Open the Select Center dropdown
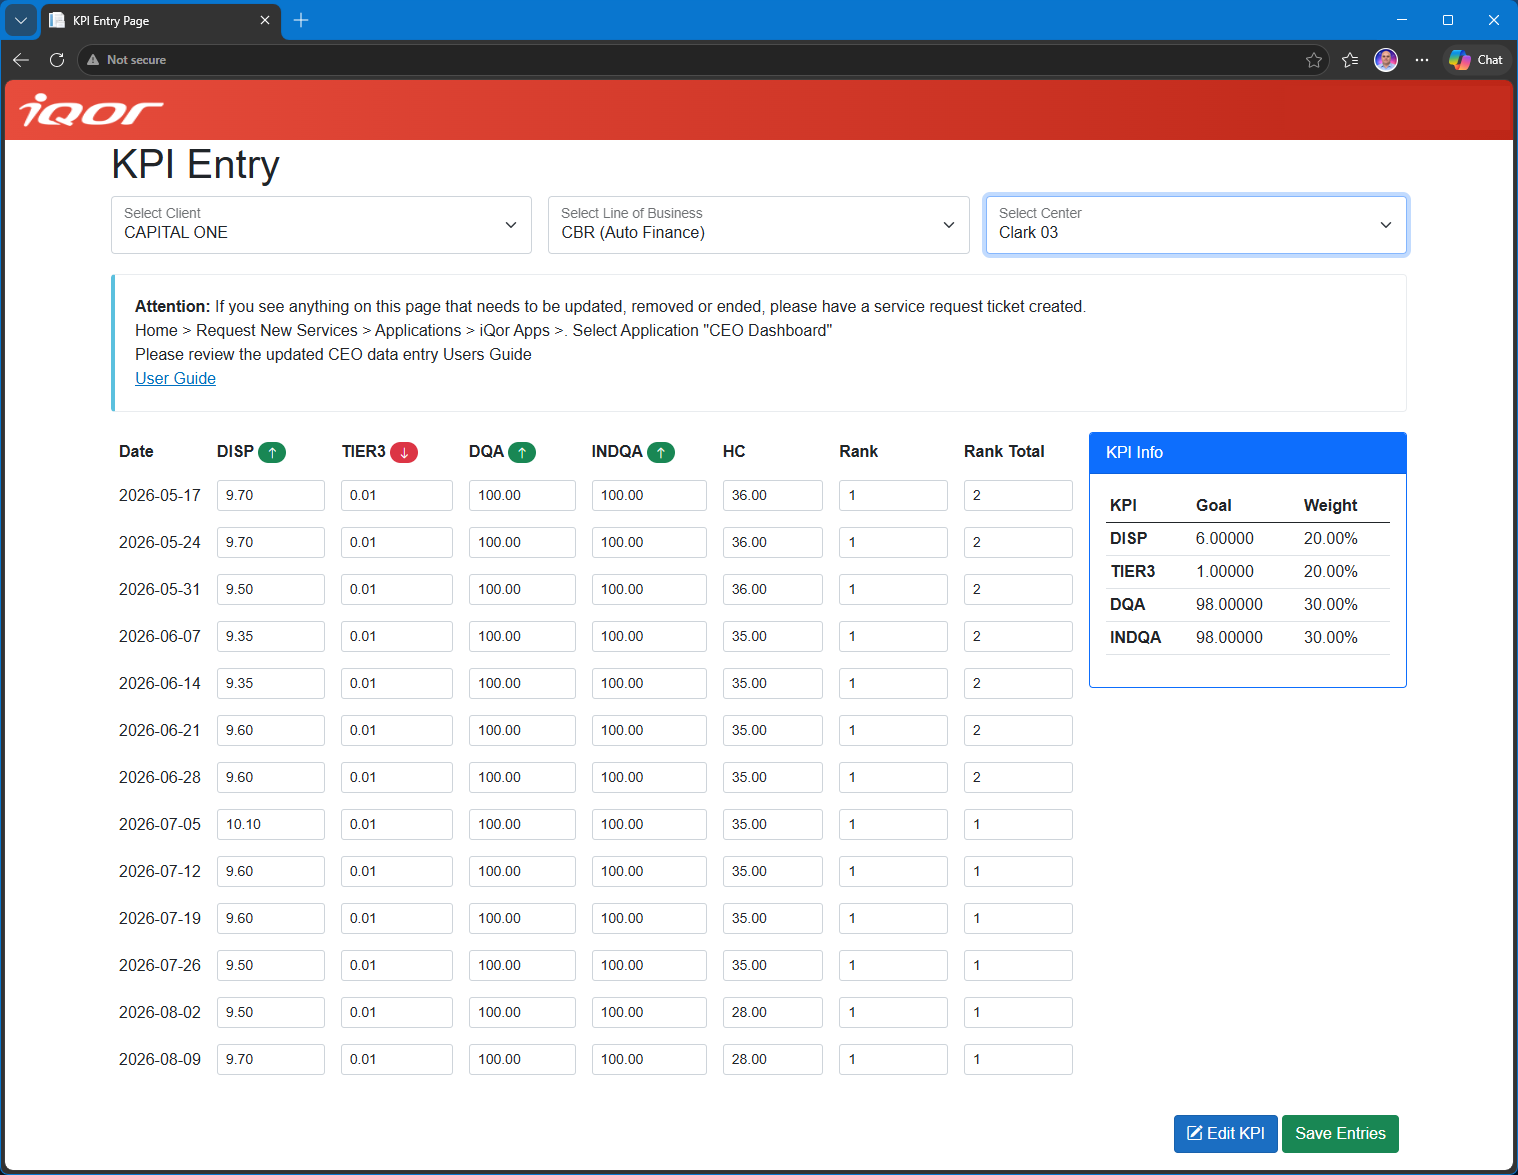The image size is (1518, 1175). 1196,225
